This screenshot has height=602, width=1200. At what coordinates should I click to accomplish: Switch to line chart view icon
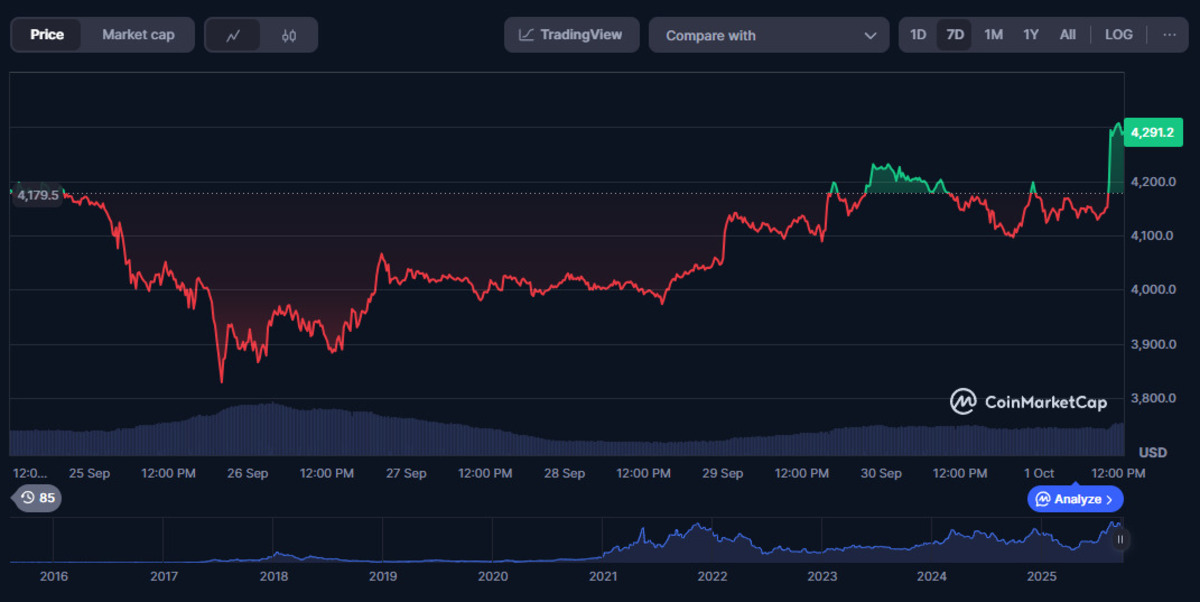click(234, 35)
